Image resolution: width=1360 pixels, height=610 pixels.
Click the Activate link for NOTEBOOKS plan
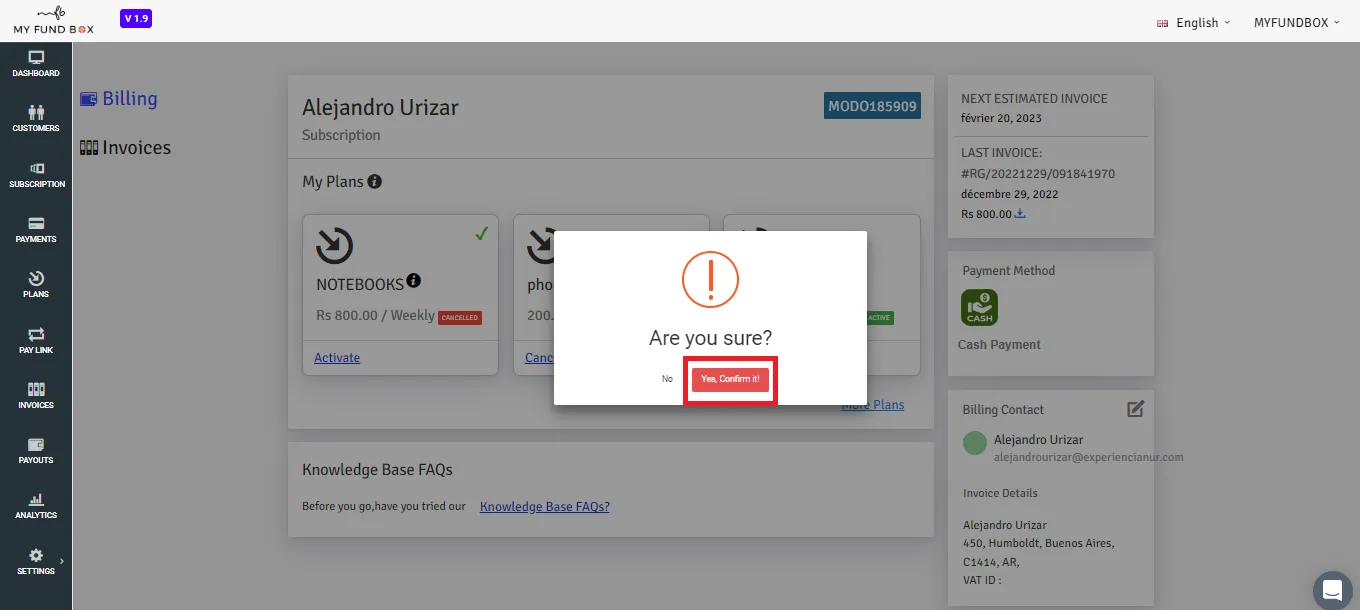pos(337,358)
